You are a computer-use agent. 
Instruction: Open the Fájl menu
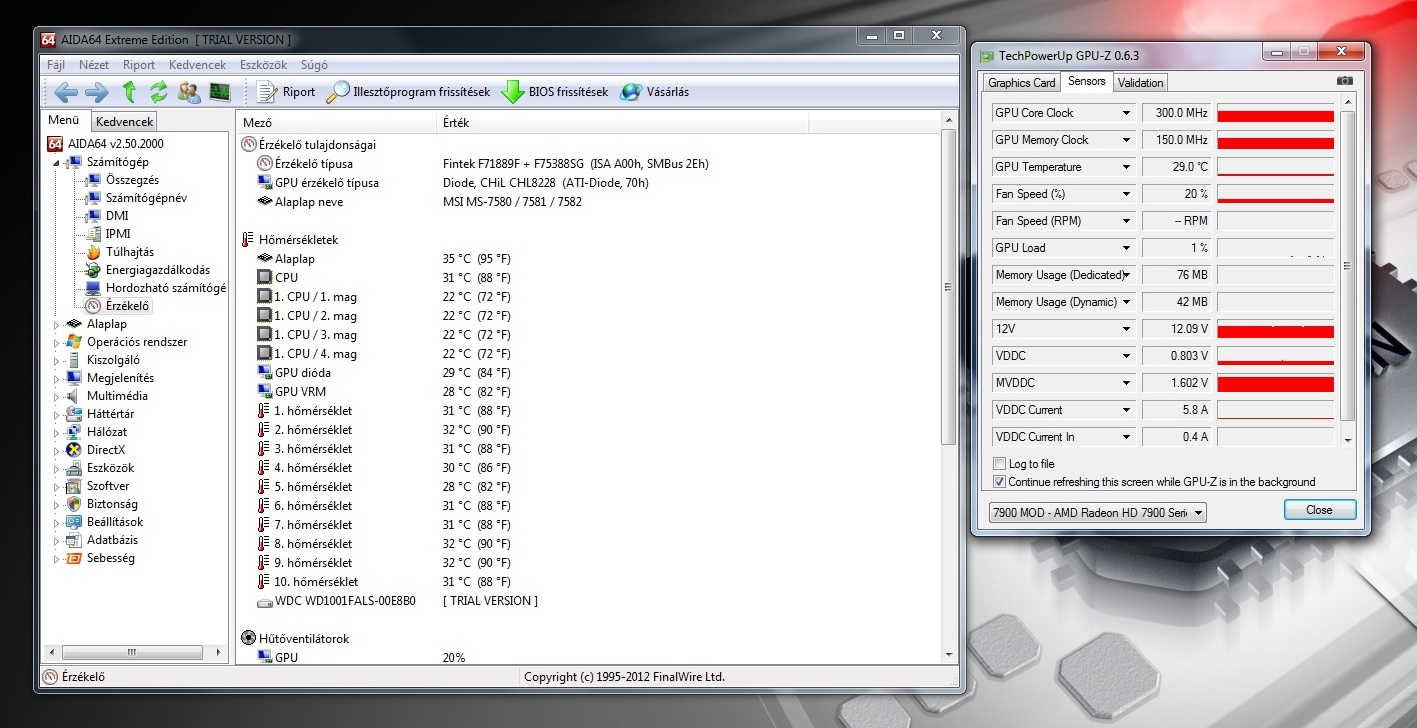57,65
